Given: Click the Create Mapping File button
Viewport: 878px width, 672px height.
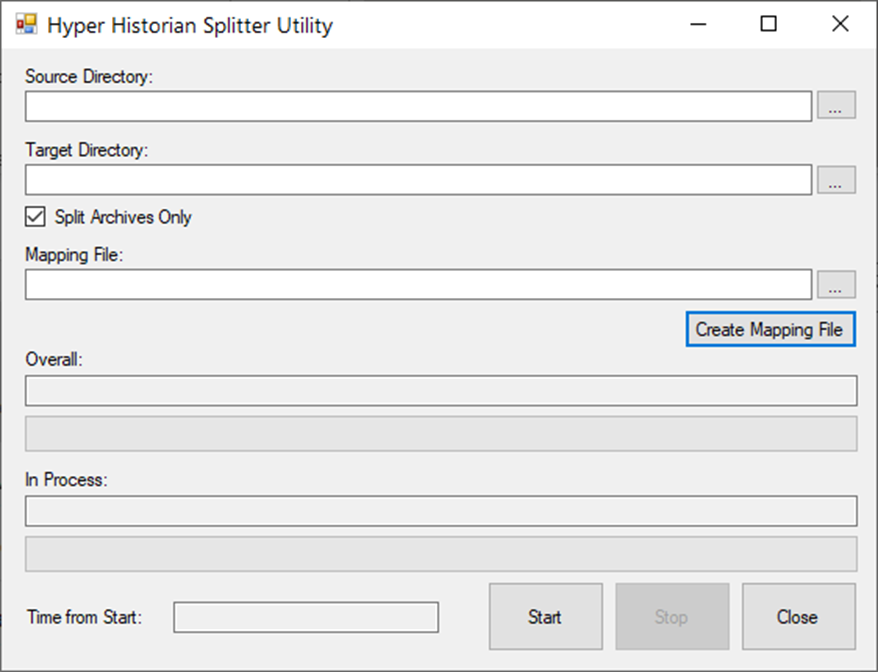Looking at the screenshot, I should [x=770, y=329].
